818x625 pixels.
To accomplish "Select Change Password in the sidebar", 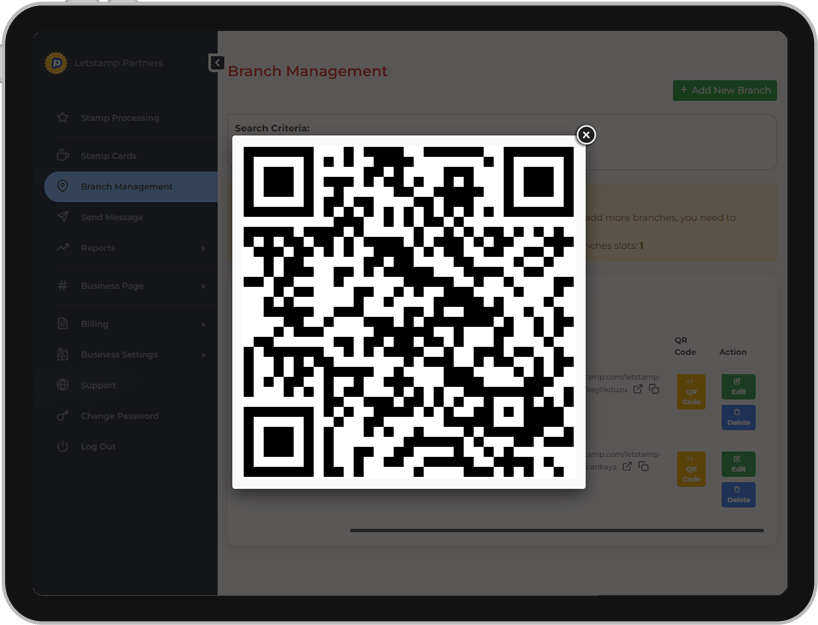I will coord(119,416).
